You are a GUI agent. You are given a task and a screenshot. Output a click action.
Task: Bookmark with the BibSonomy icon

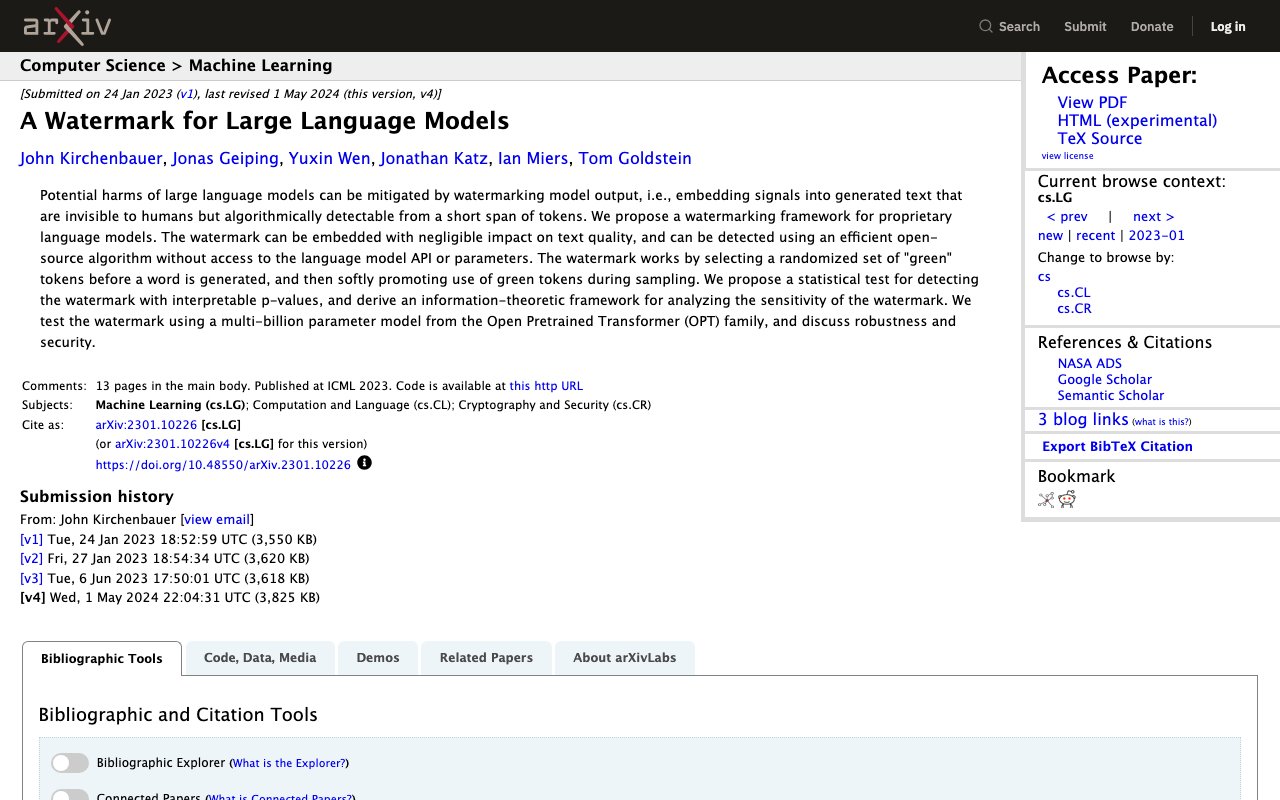coord(1046,500)
